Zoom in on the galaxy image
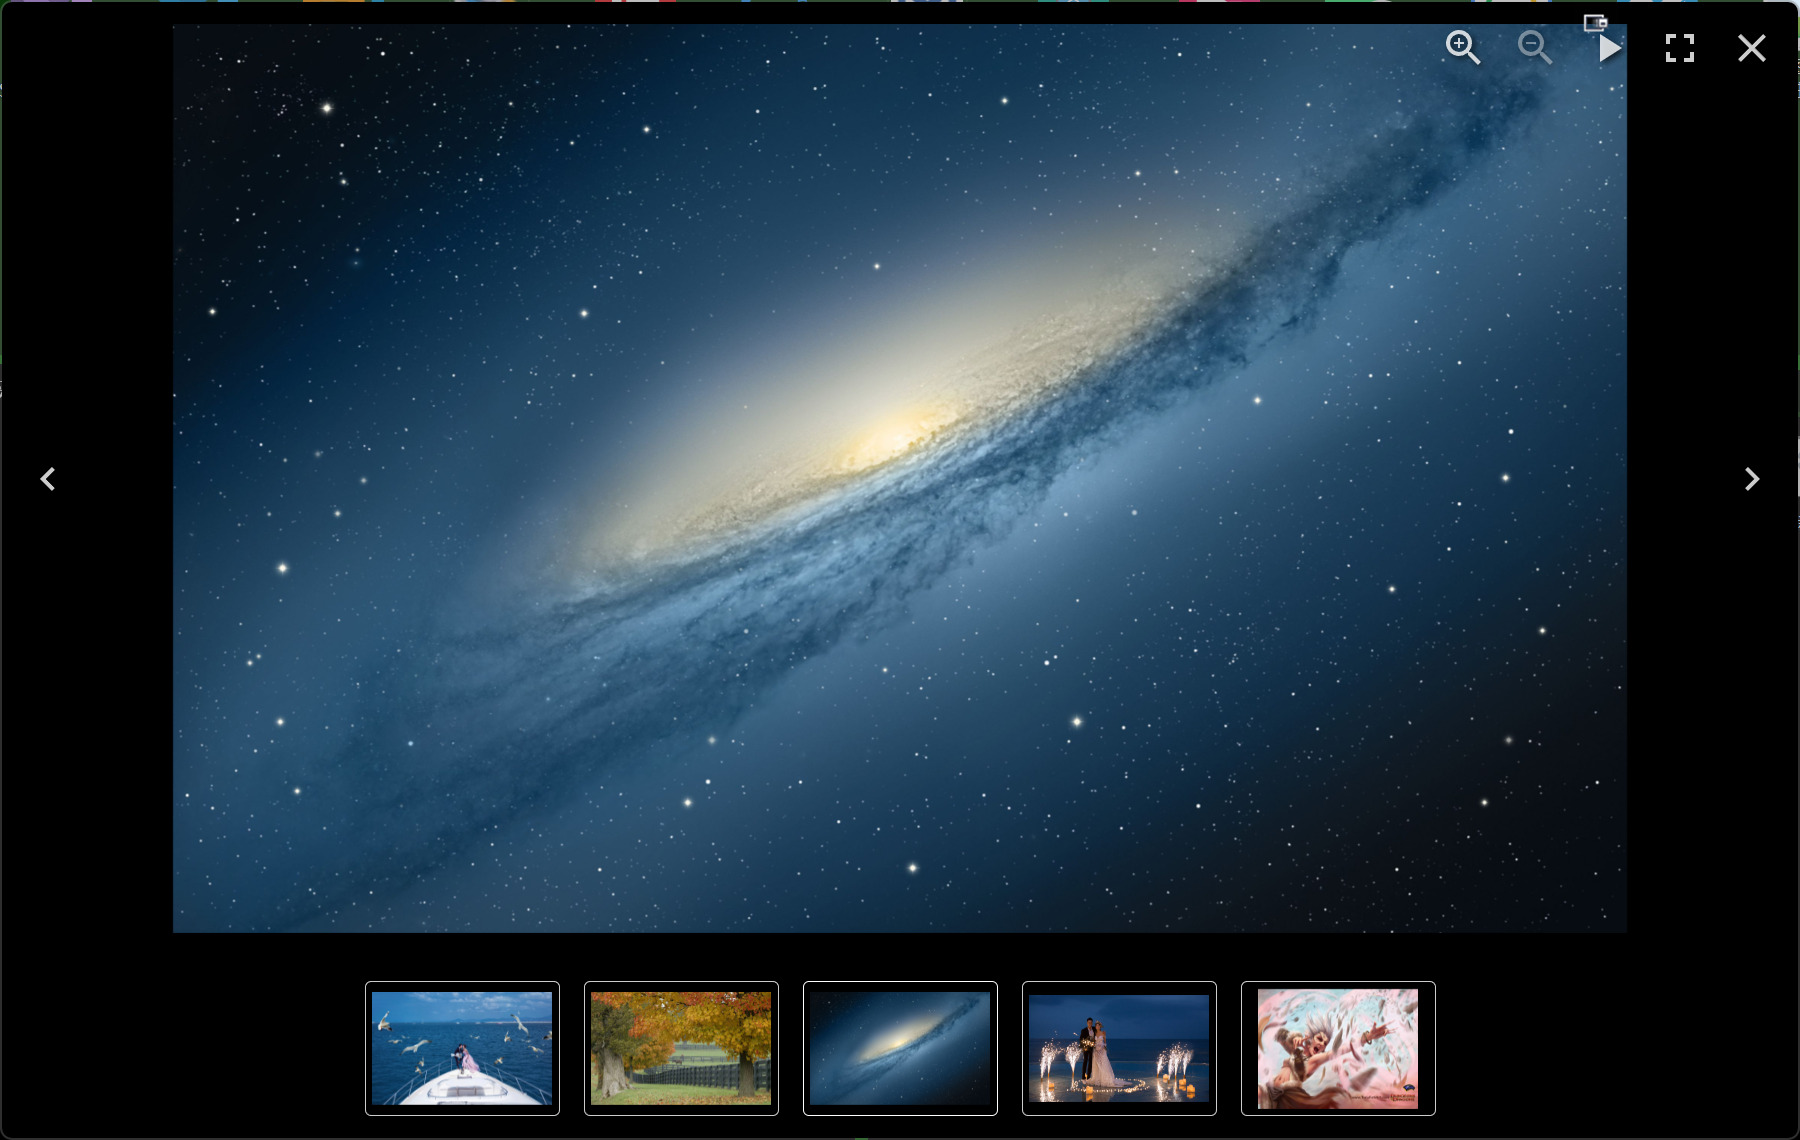Screen dimensions: 1800x1140 [x=1462, y=47]
